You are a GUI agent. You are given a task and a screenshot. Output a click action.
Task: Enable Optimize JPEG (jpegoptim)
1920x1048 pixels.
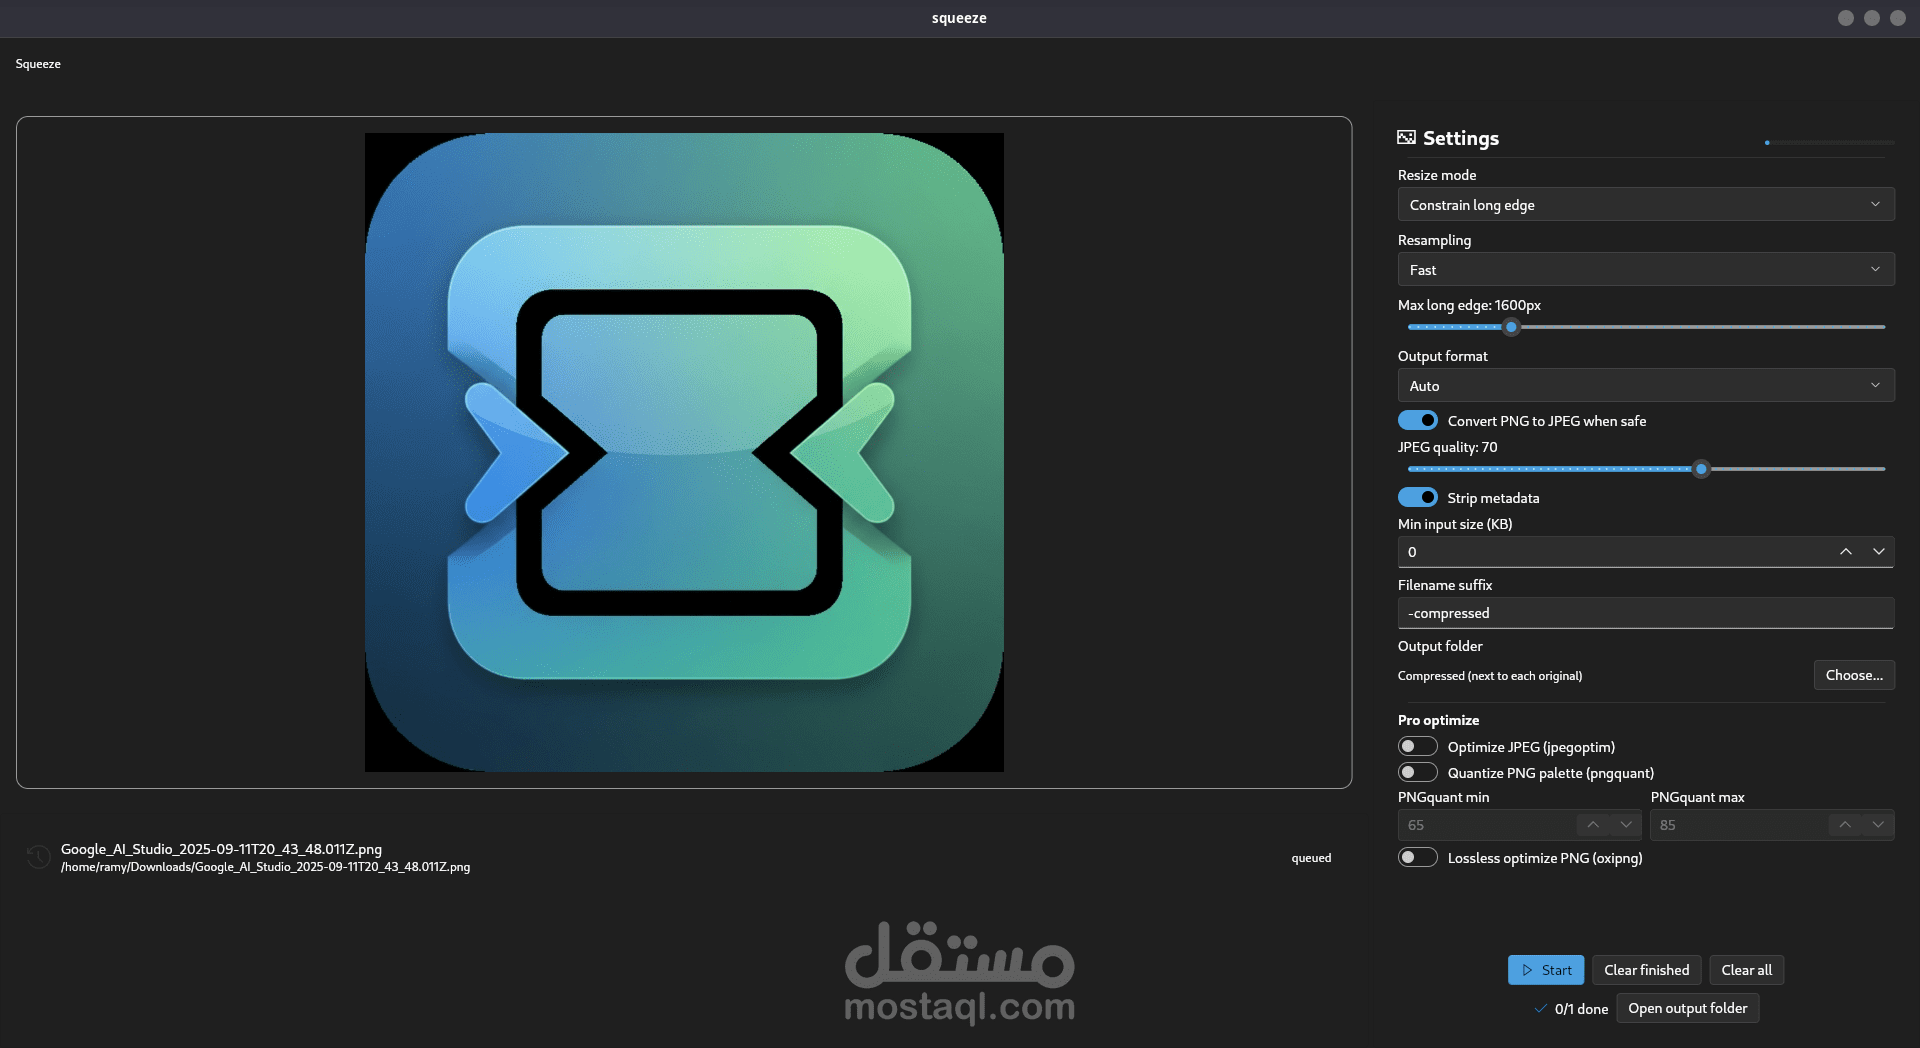click(x=1417, y=747)
